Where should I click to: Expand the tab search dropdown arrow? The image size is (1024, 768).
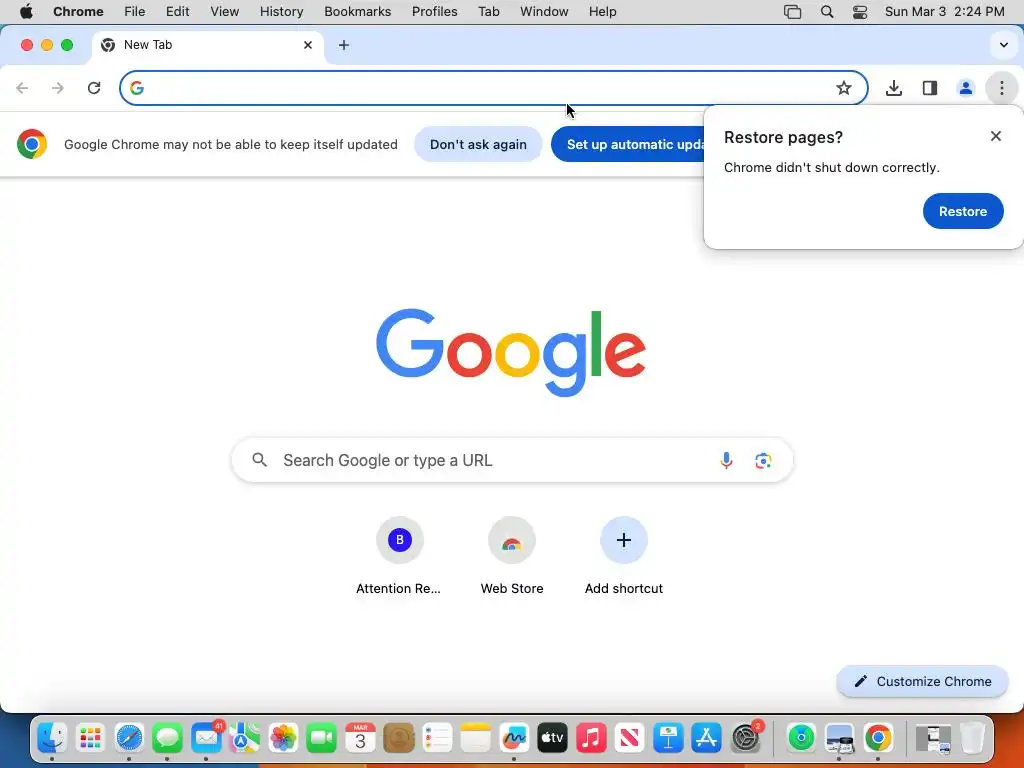point(1004,45)
